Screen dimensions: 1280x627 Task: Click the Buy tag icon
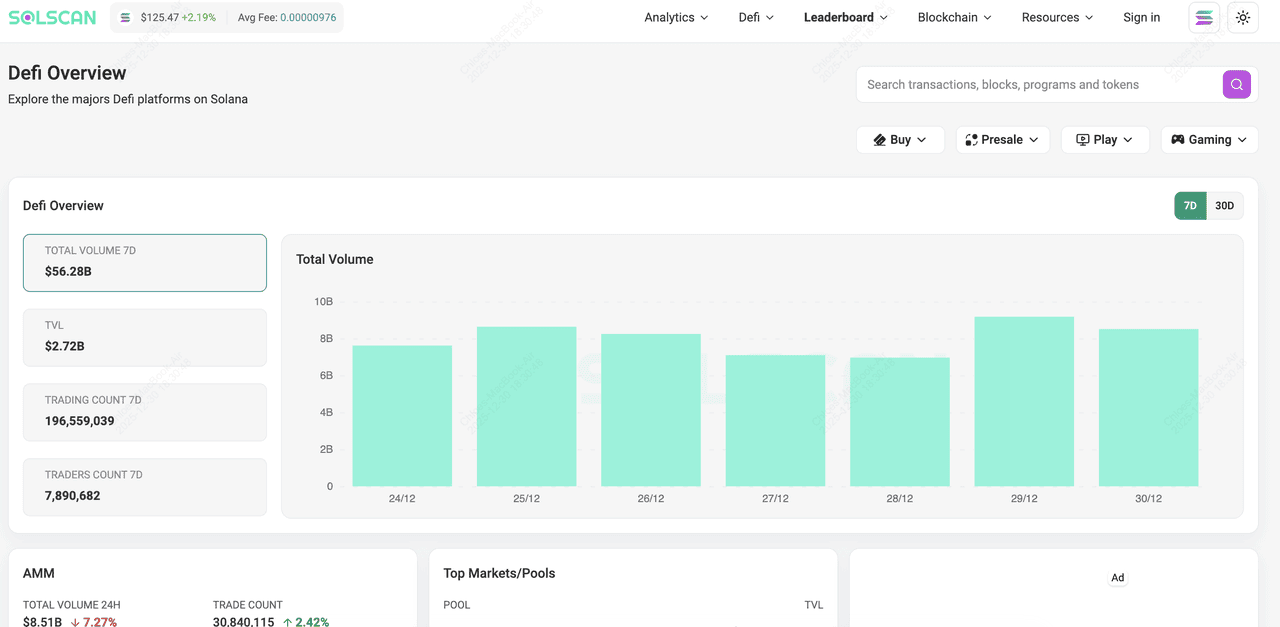pos(879,140)
